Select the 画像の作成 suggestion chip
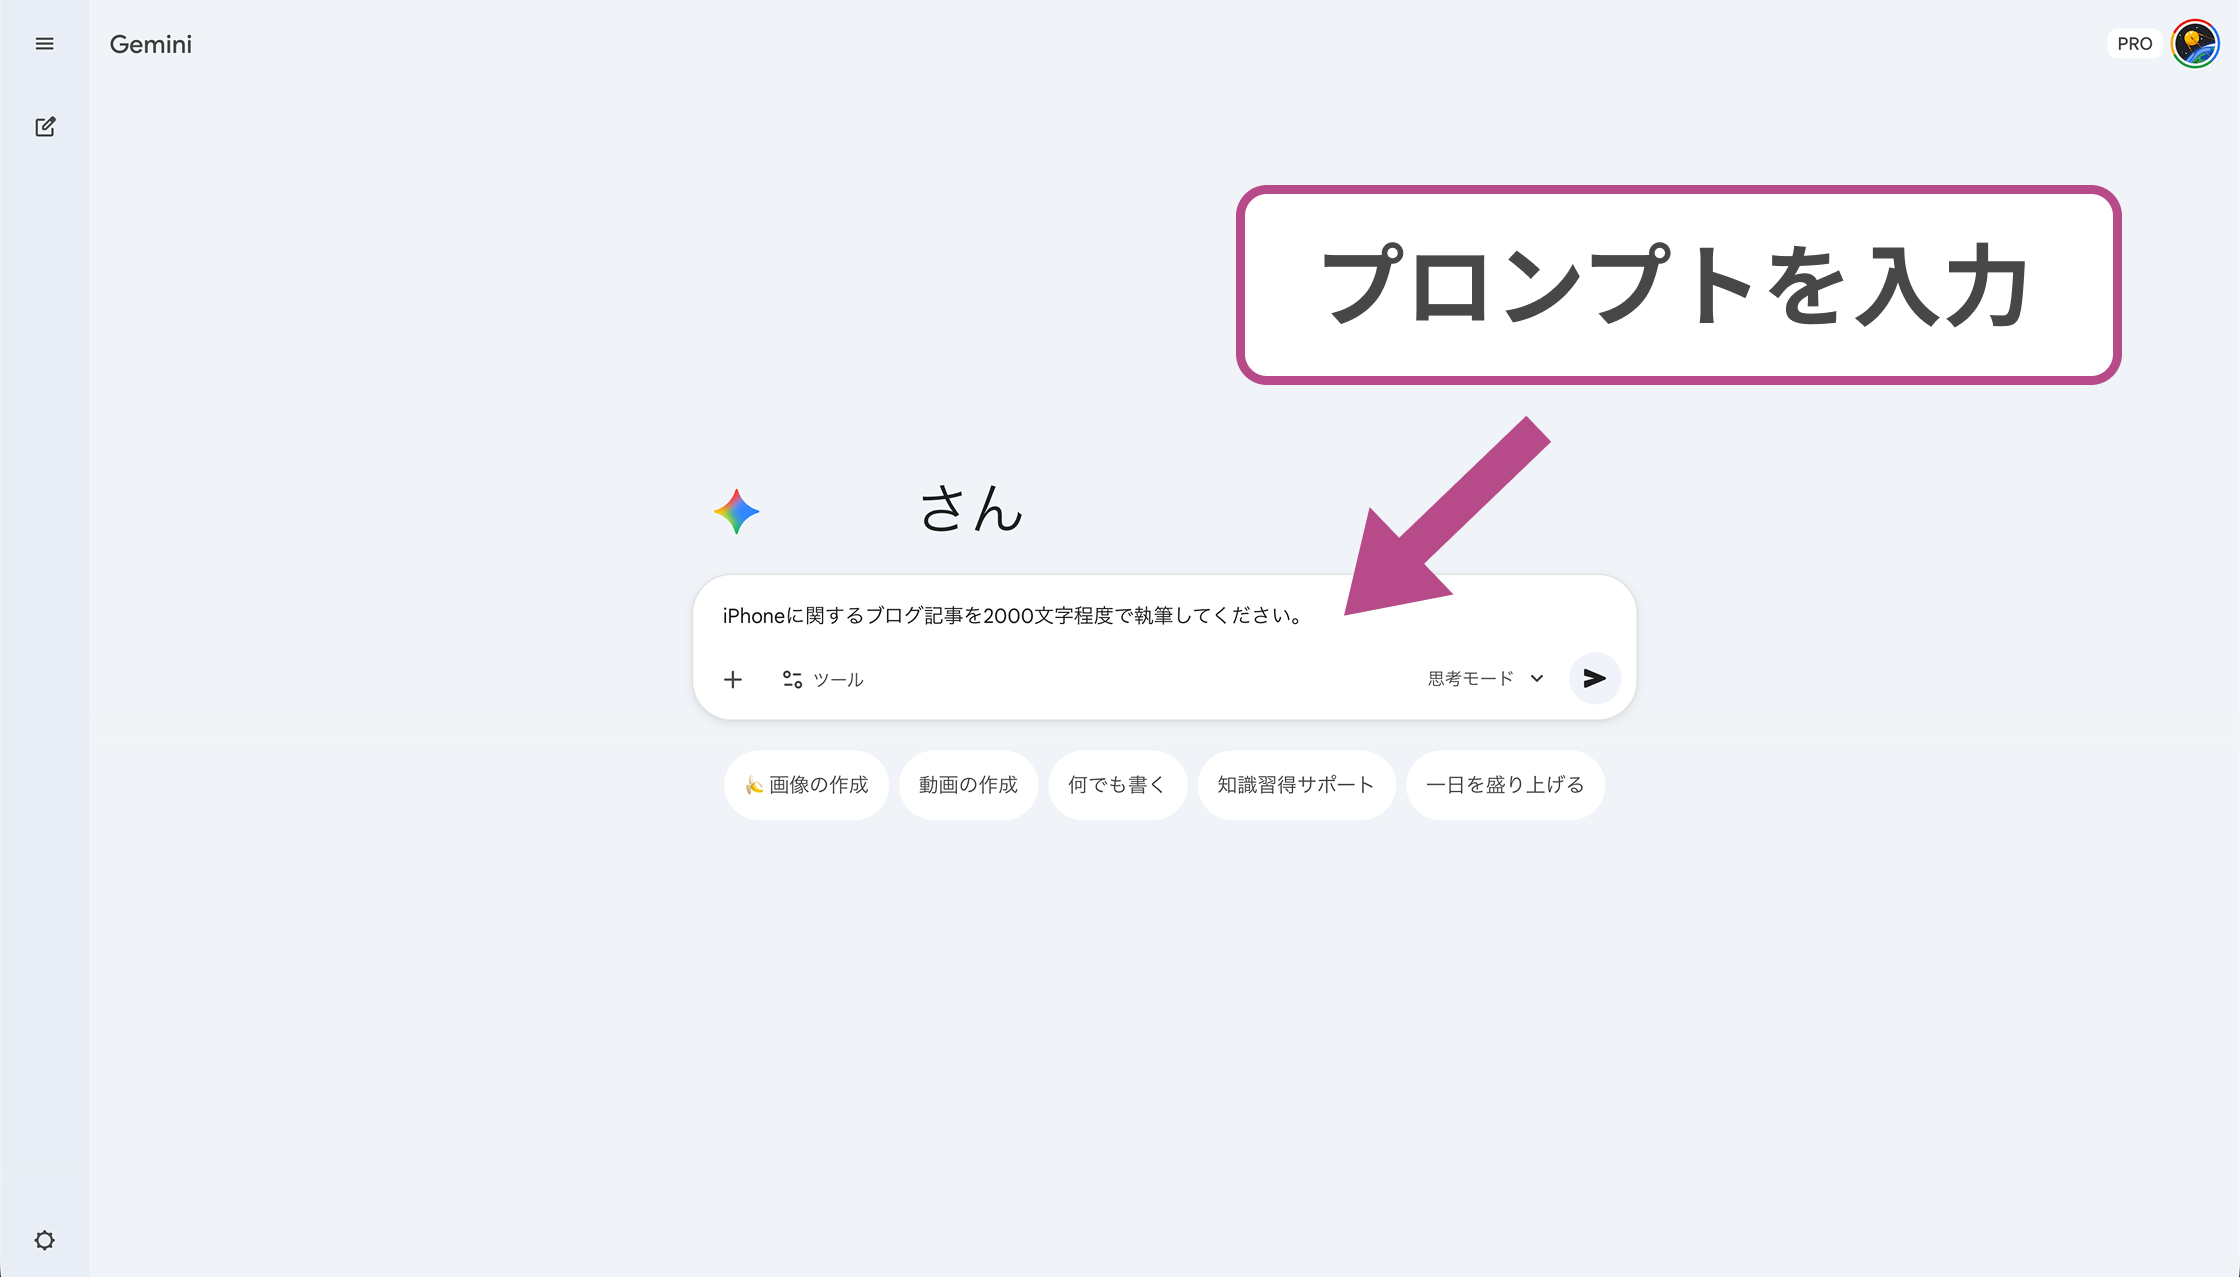This screenshot has height=1277, width=2240. click(806, 785)
